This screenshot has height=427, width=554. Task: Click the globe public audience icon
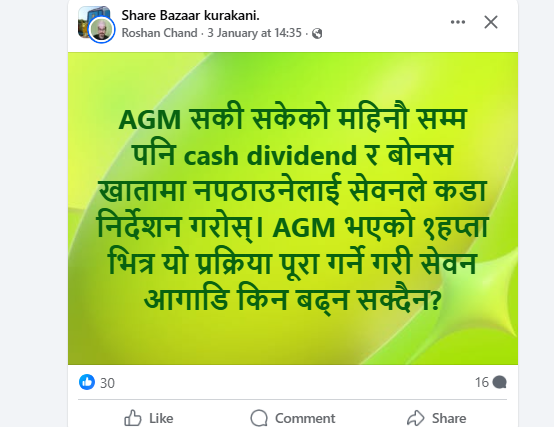pyautogui.click(x=317, y=34)
